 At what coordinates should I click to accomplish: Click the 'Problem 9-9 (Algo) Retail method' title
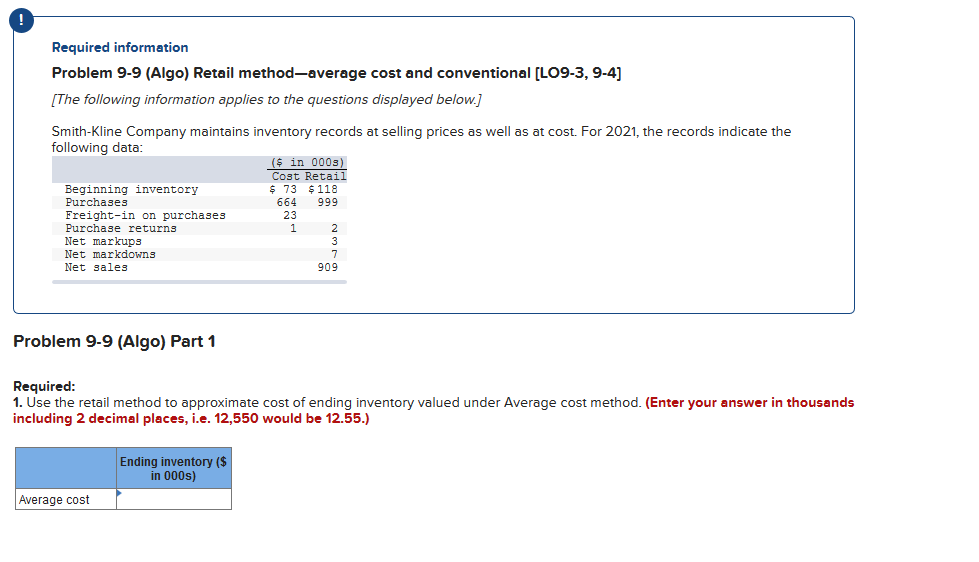click(x=336, y=73)
